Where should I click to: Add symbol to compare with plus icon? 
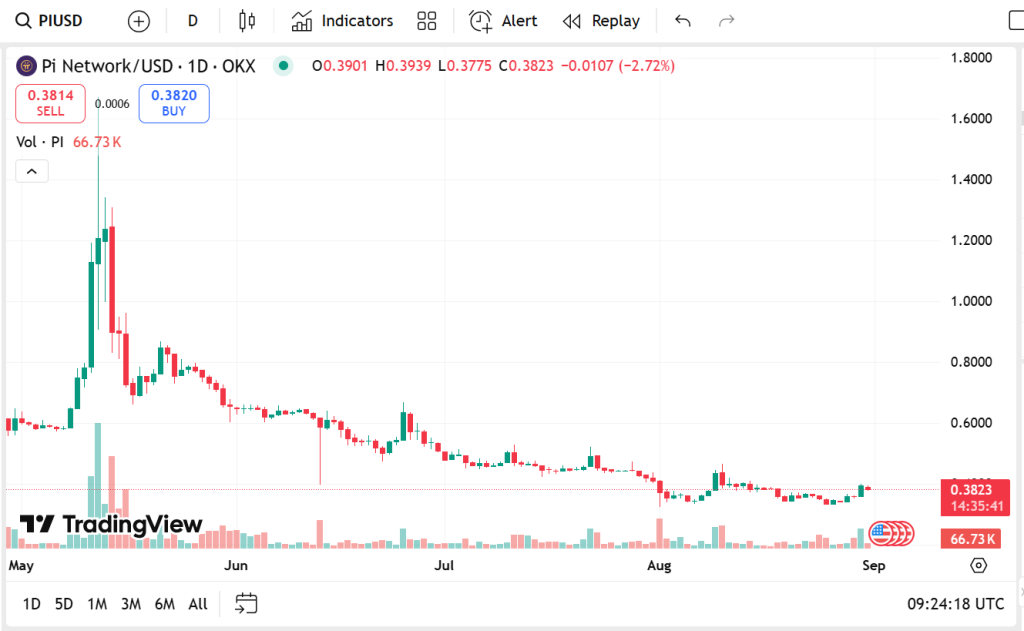pyautogui.click(x=138, y=22)
